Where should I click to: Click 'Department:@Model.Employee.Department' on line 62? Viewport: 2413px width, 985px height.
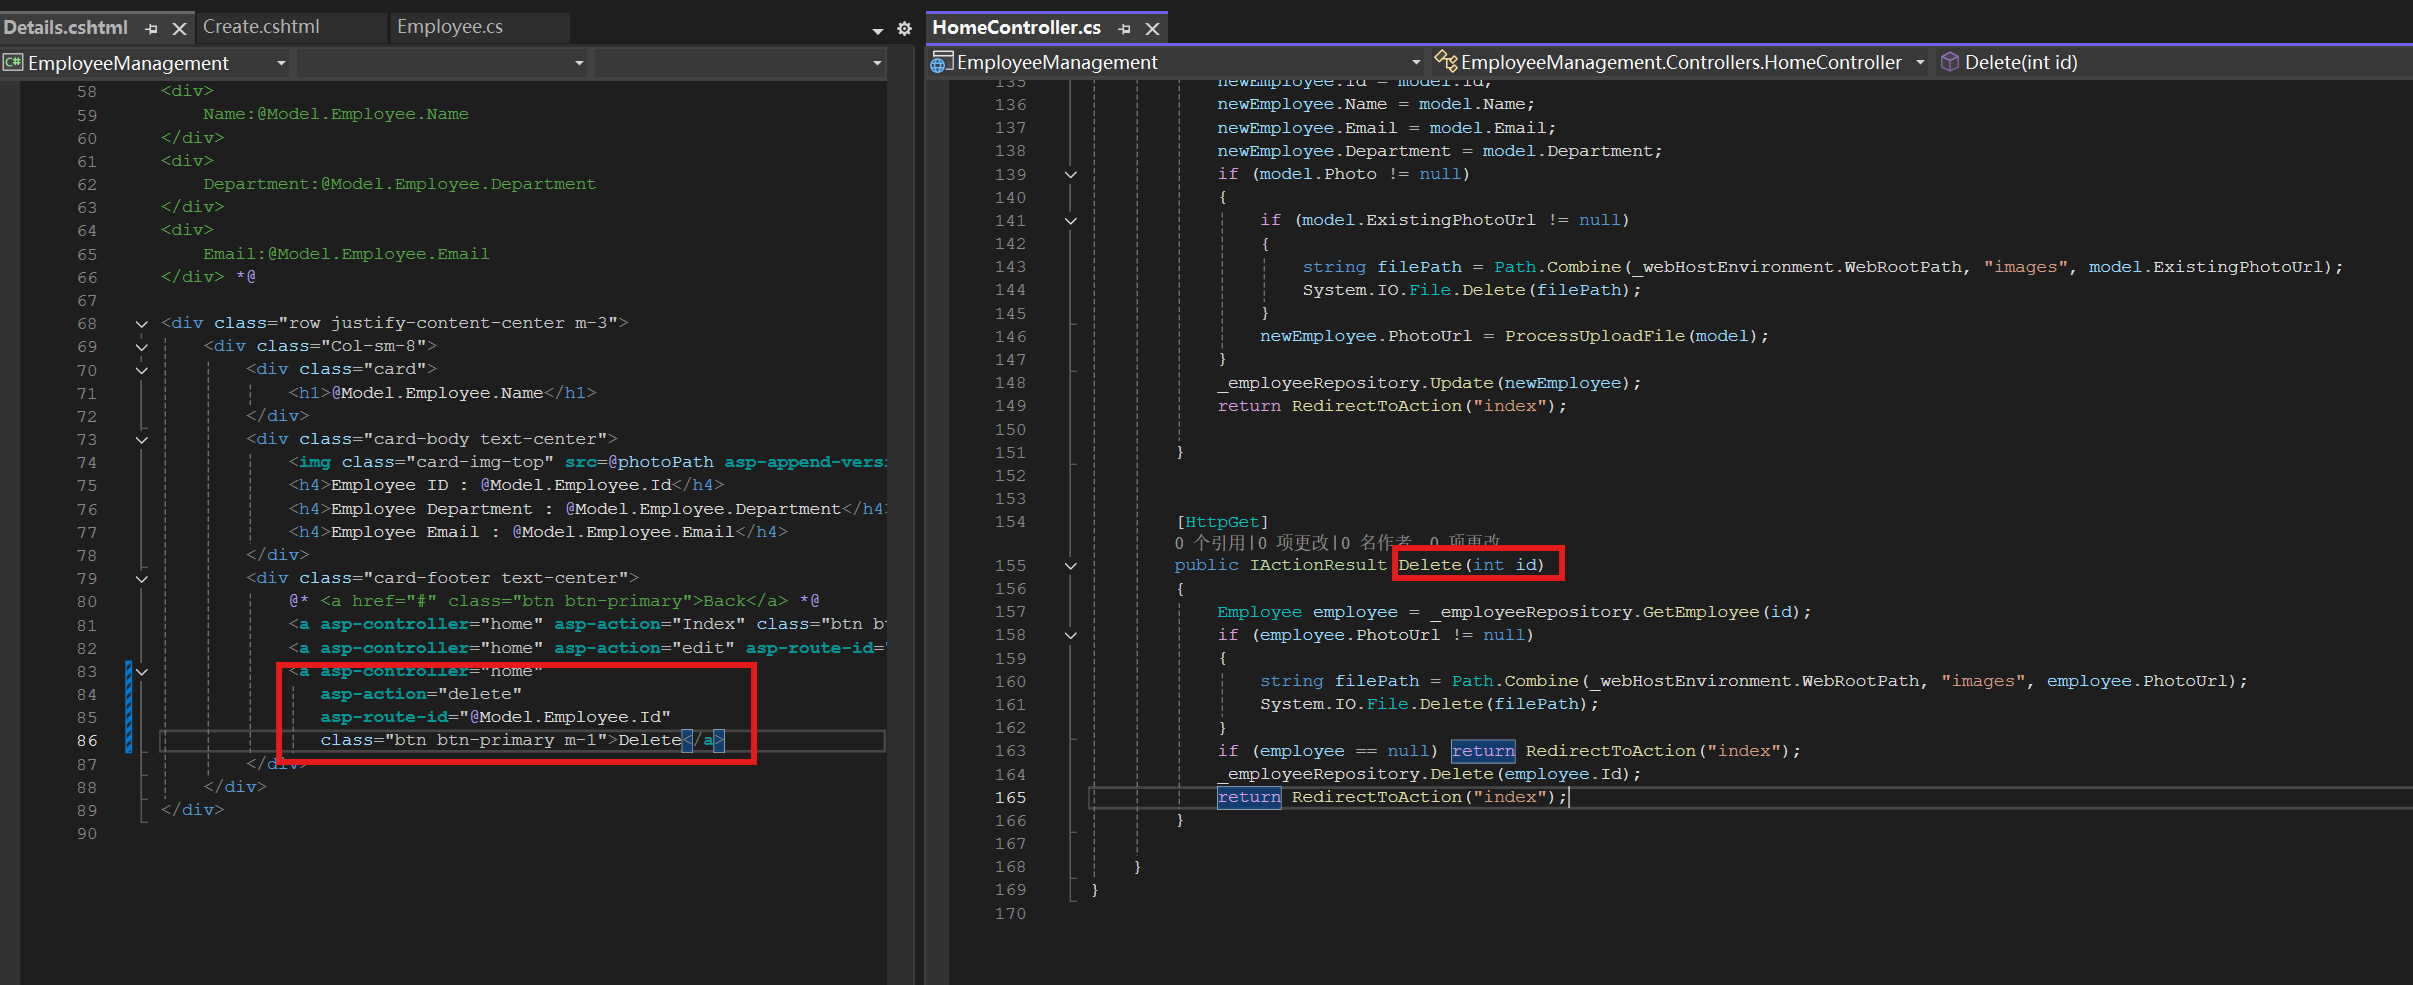(x=400, y=184)
